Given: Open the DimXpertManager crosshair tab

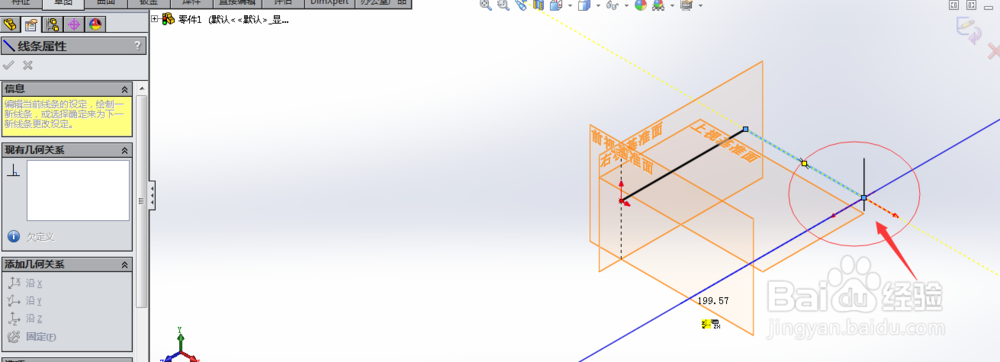Looking at the screenshot, I should point(74,25).
